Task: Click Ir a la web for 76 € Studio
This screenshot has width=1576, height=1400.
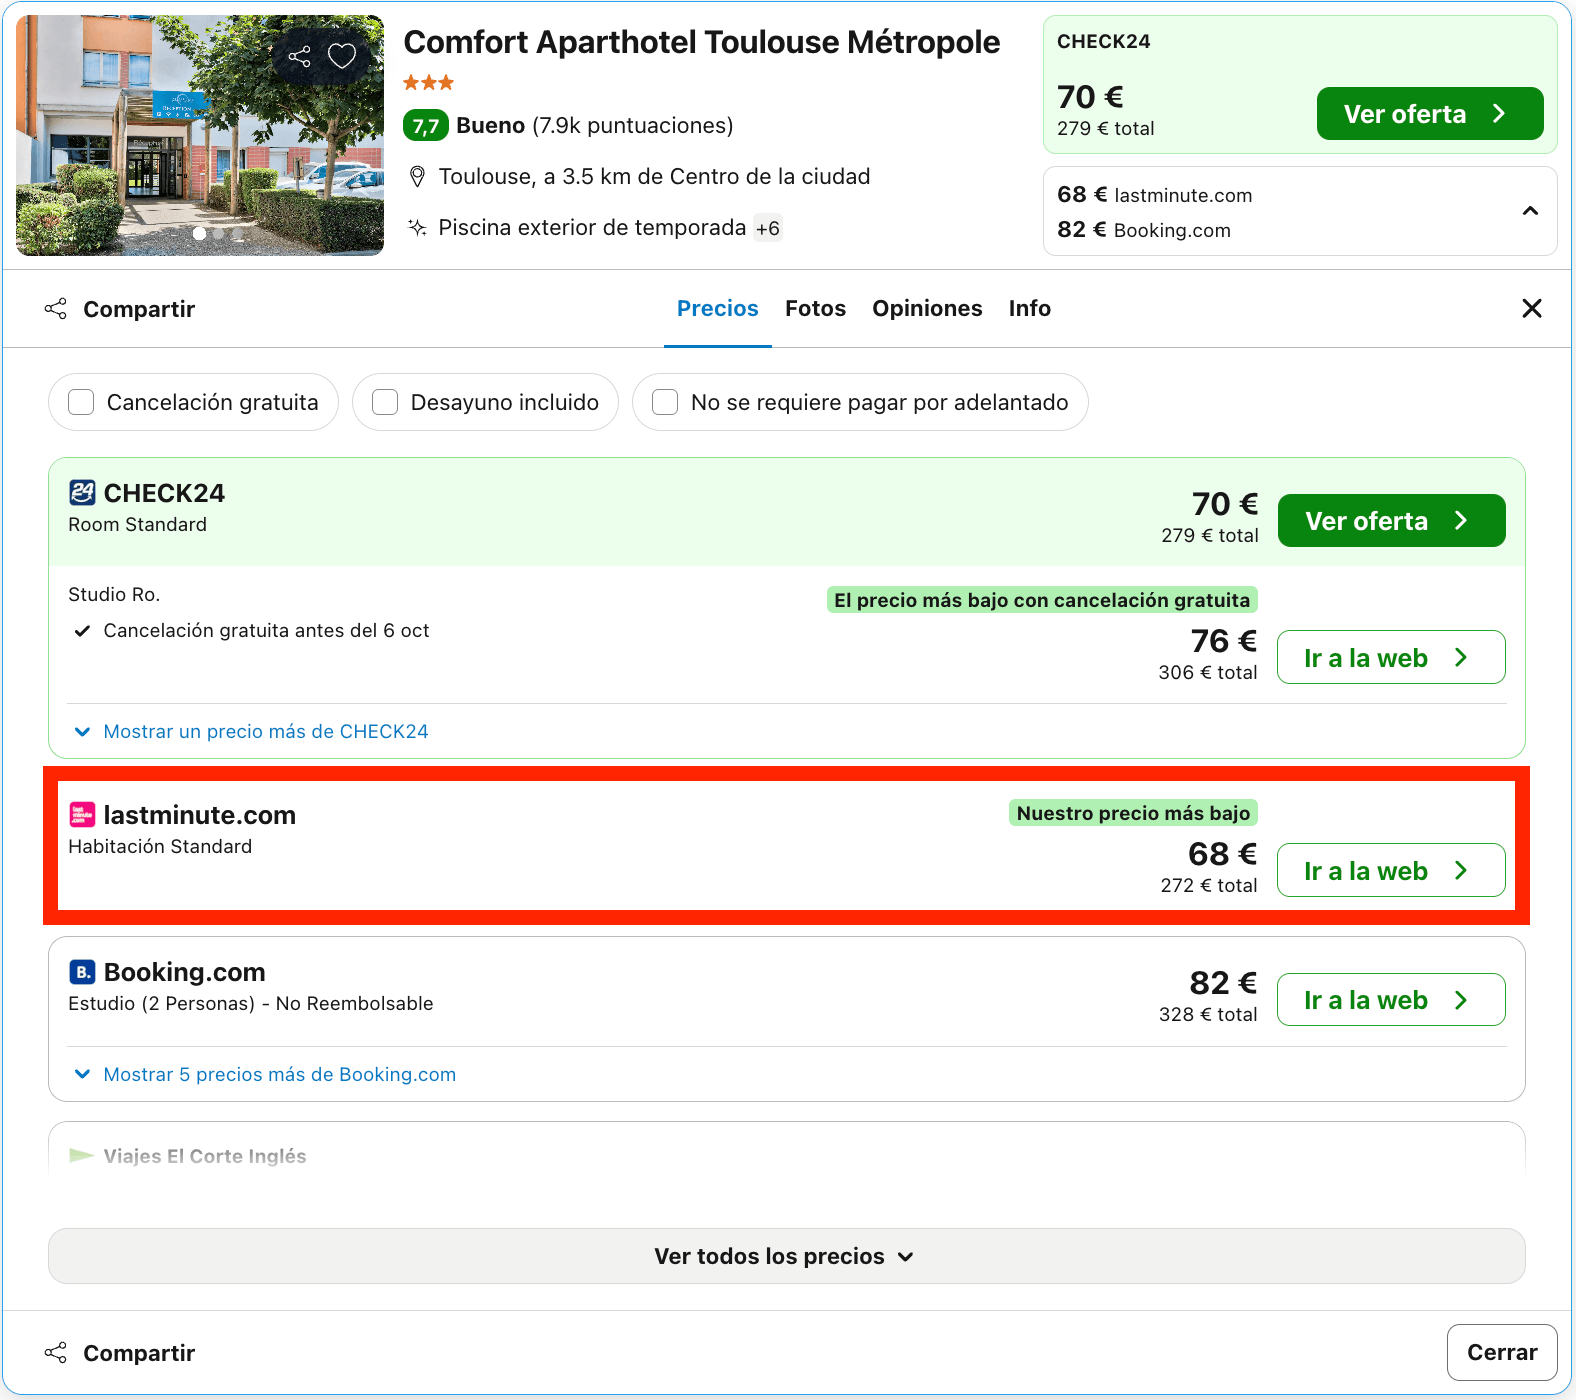Action: [x=1391, y=658]
